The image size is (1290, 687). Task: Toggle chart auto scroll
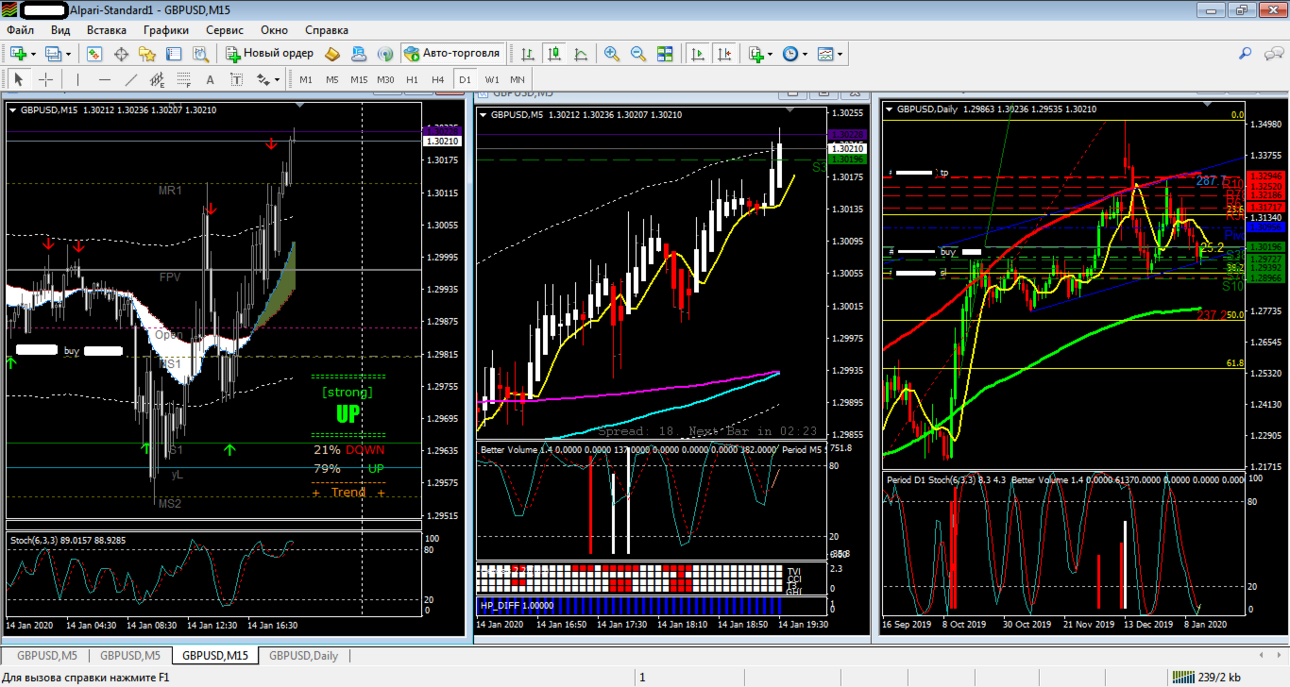pyautogui.click(x=698, y=54)
